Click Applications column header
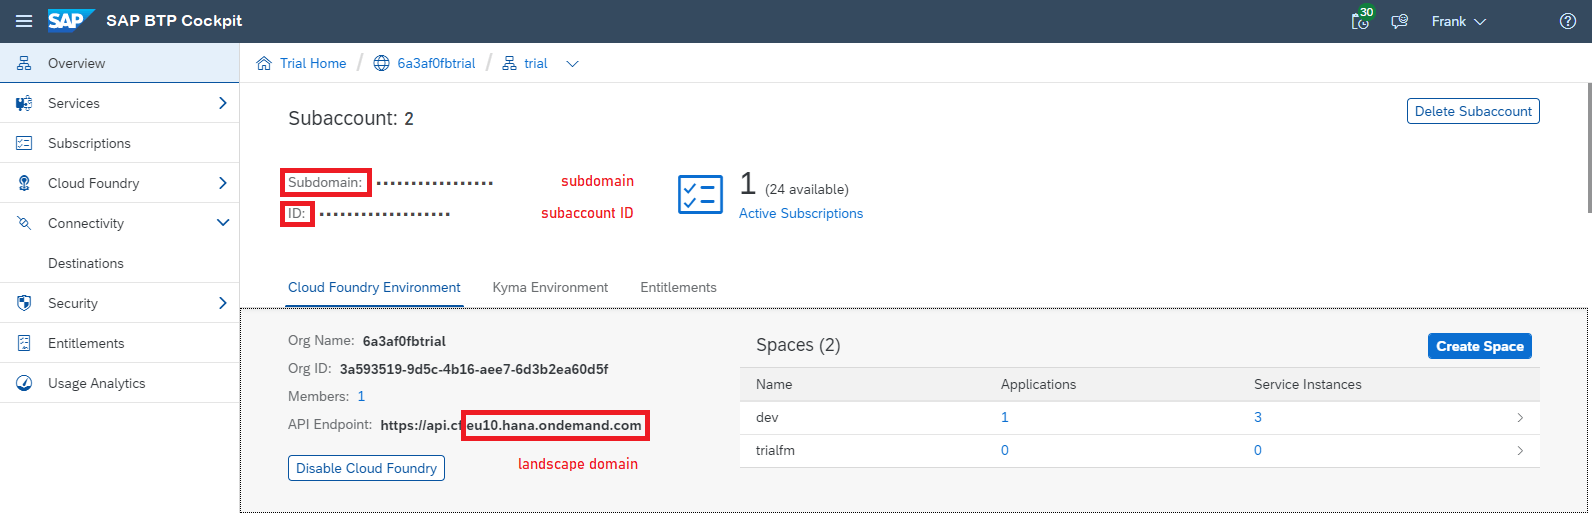1592x513 pixels. 1038,384
